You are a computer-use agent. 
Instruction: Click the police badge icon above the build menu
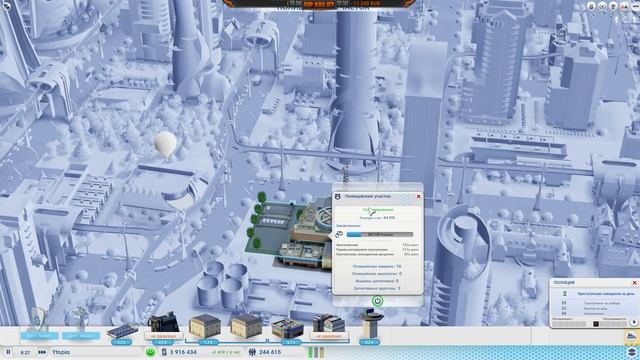coord(38,319)
